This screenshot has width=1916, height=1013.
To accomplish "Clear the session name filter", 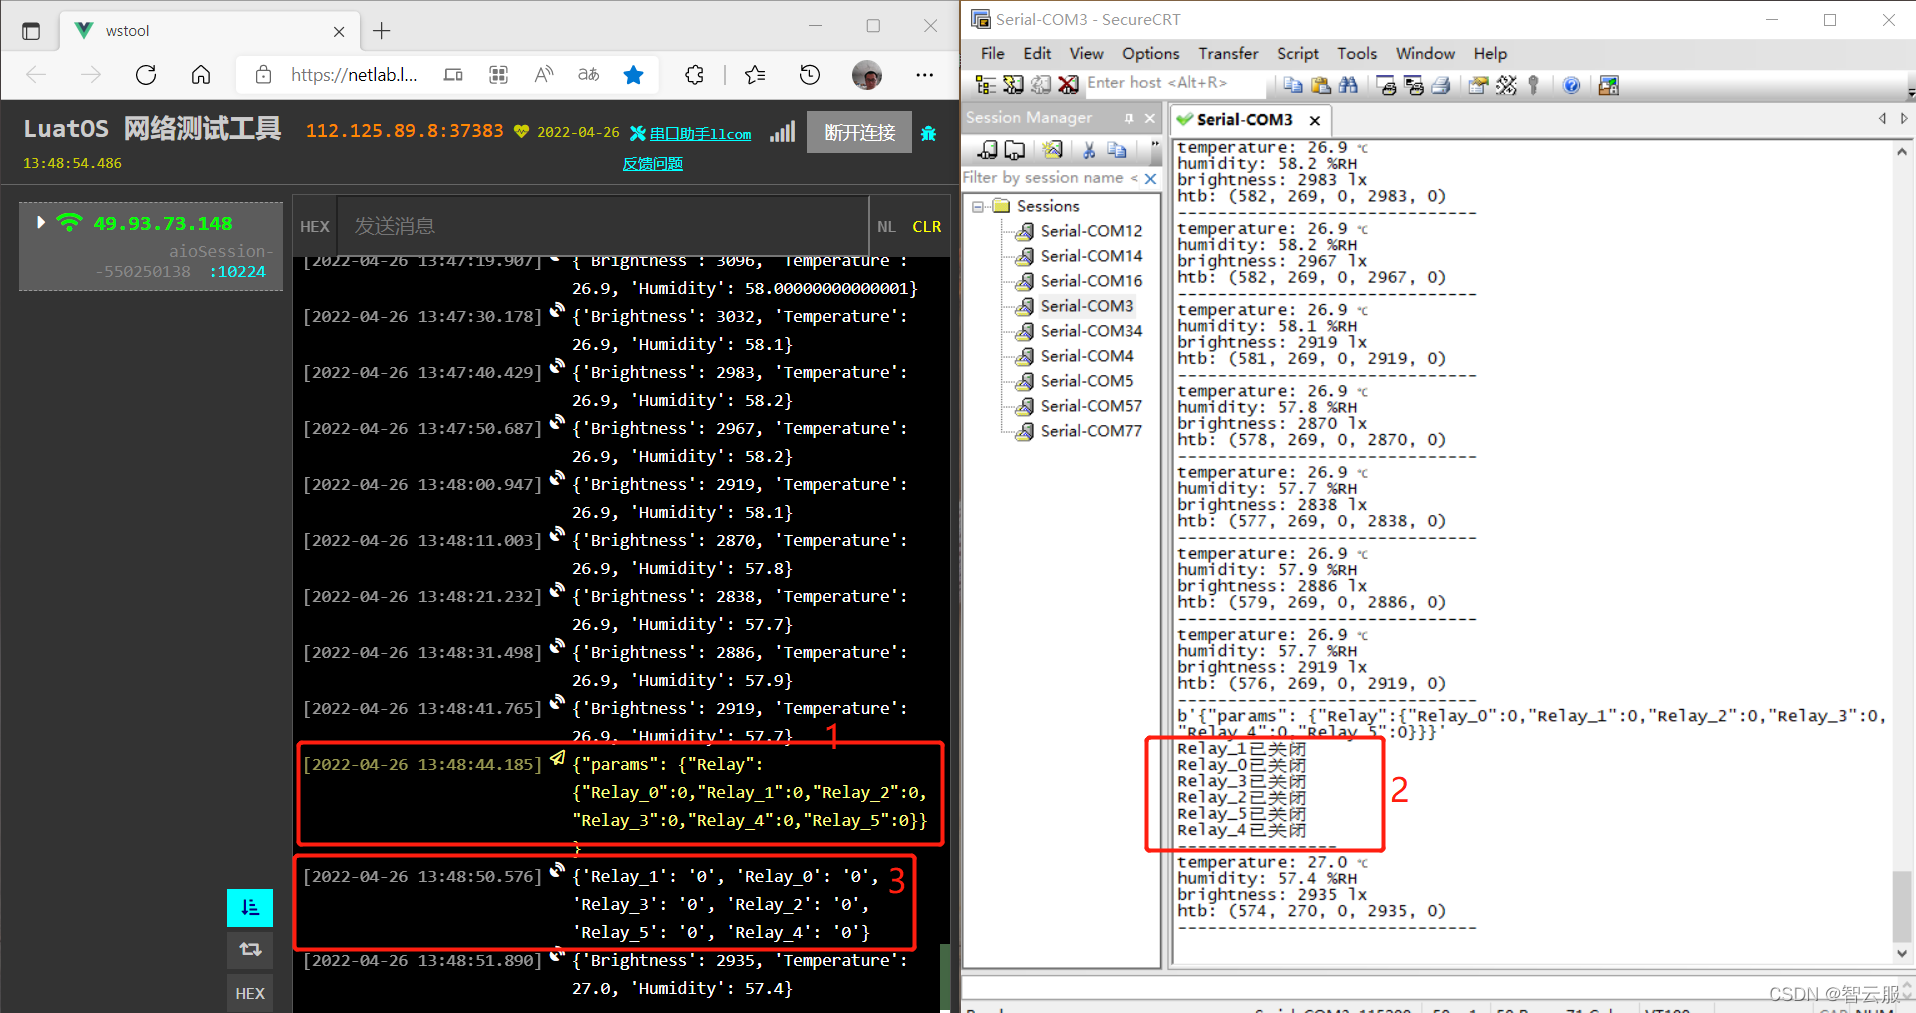I will (x=1150, y=178).
